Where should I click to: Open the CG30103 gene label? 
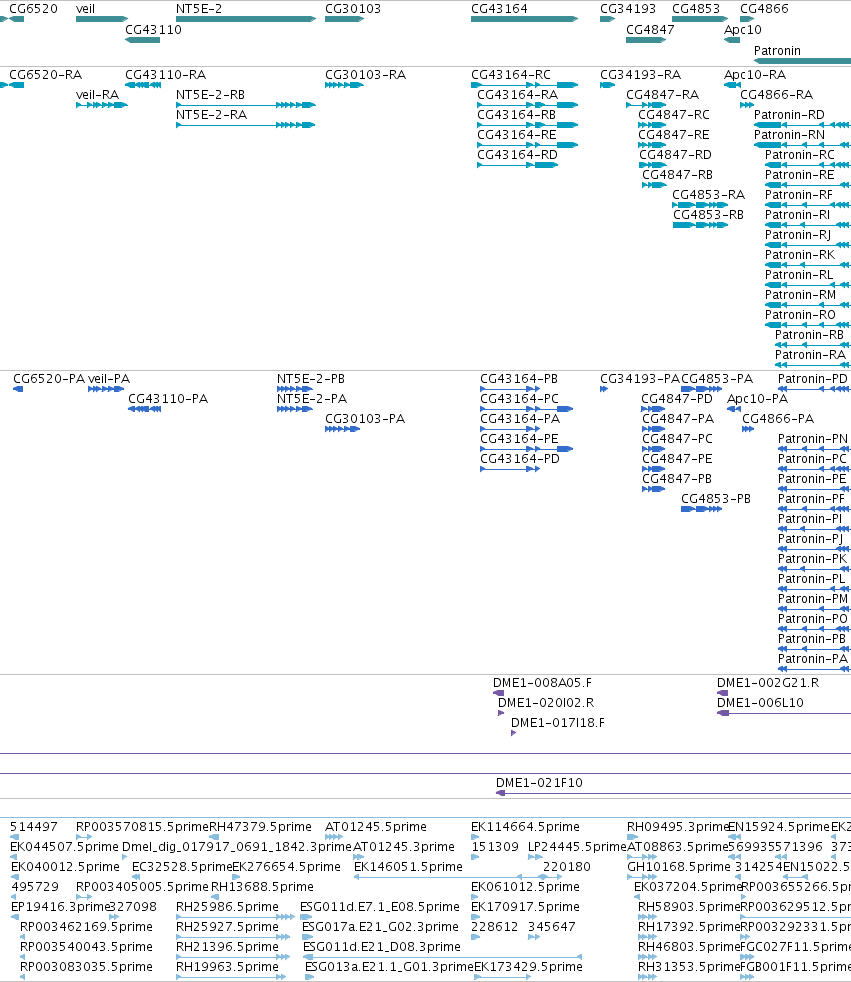pyautogui.click(x=353, y=9)
